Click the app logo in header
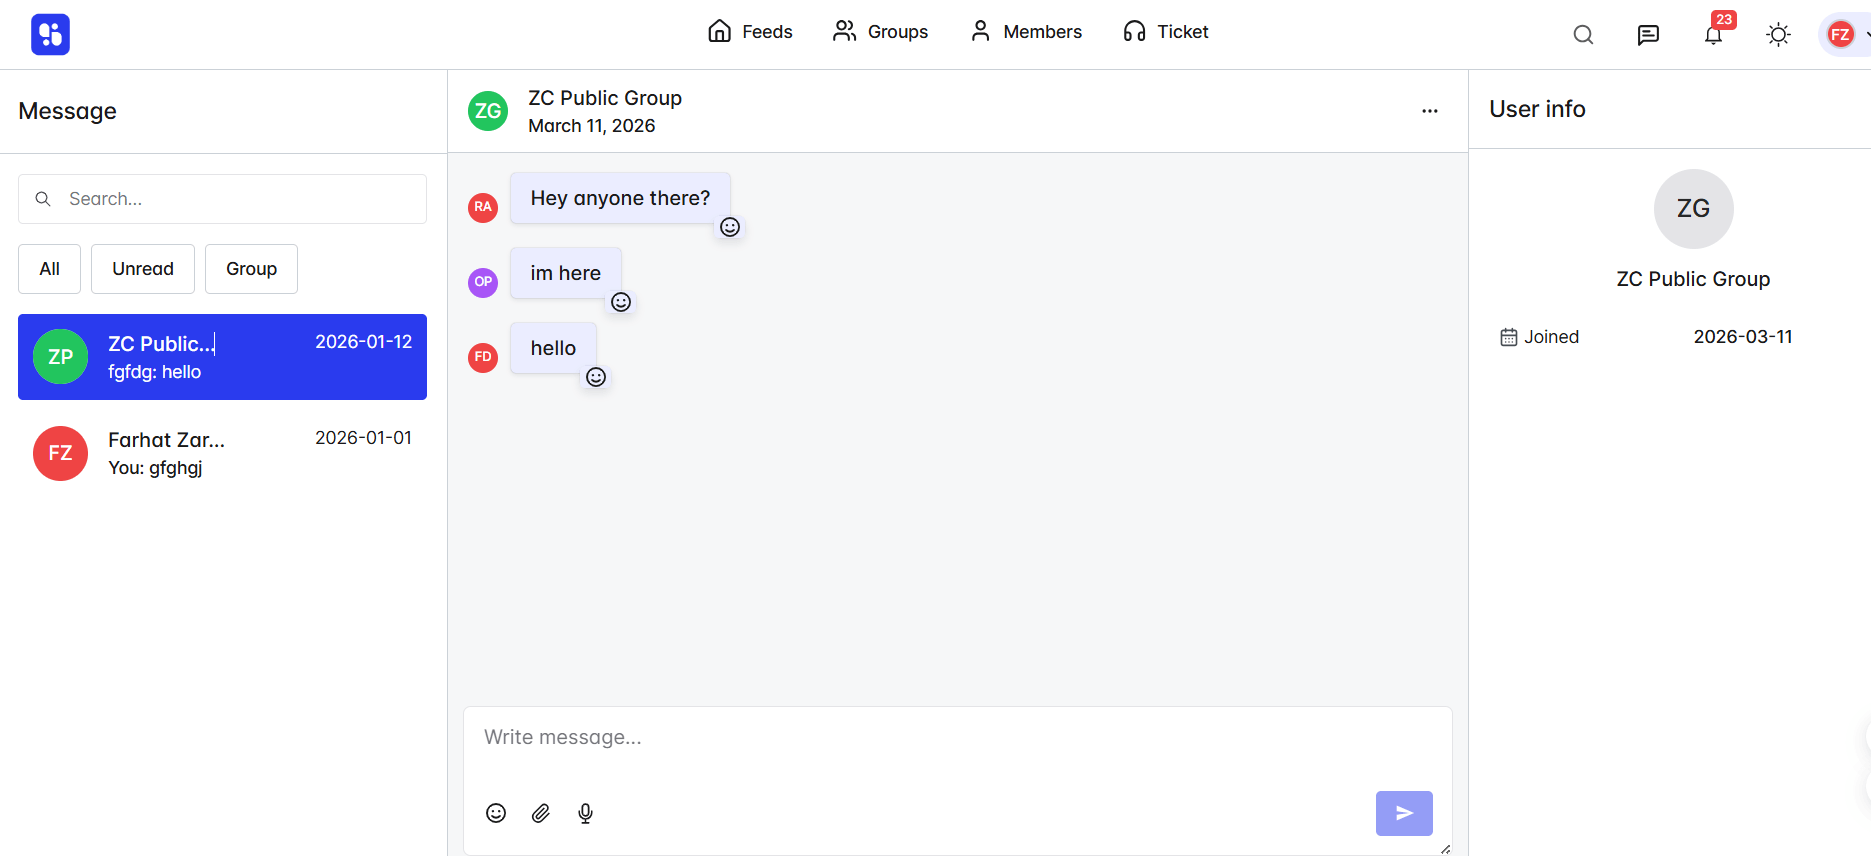Screen dimensions: 1871x856 [x=50, y=34]
